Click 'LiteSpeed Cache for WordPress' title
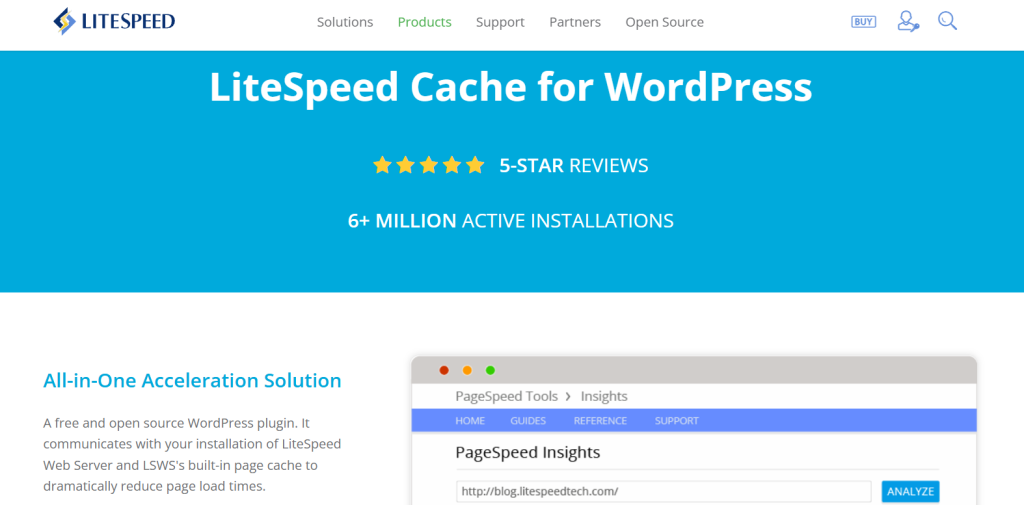The image size is (1024, 505). 511,86
